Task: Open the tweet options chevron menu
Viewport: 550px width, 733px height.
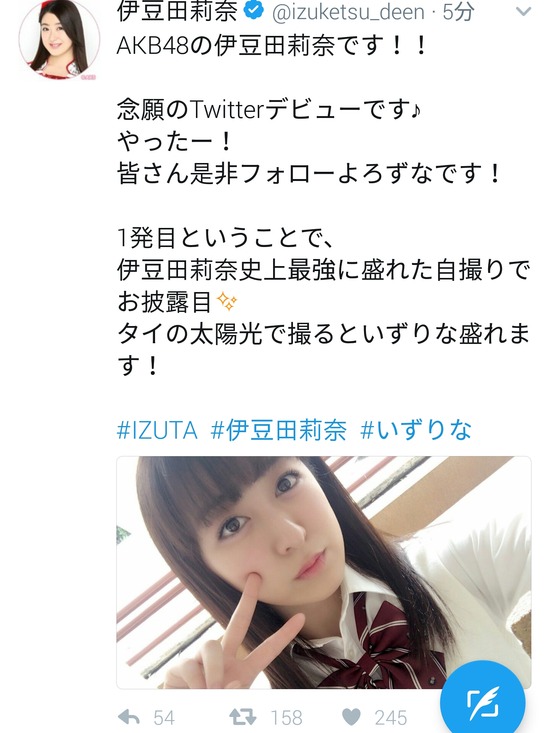Action: click(x=523, y=11)
